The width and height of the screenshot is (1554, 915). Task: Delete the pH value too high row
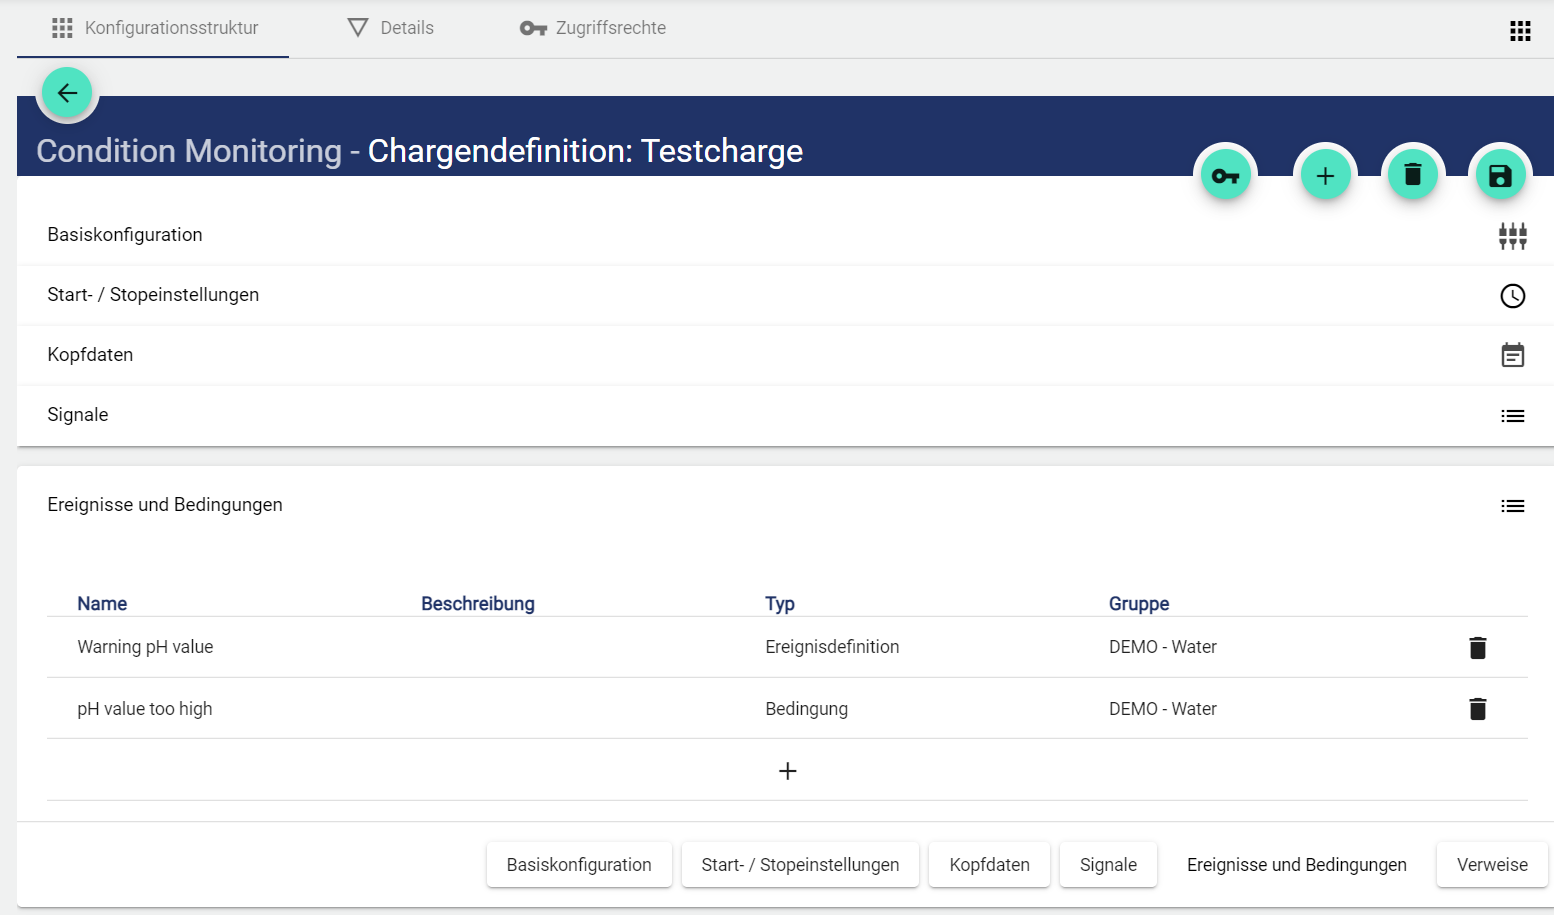[x=1477, y=709]
